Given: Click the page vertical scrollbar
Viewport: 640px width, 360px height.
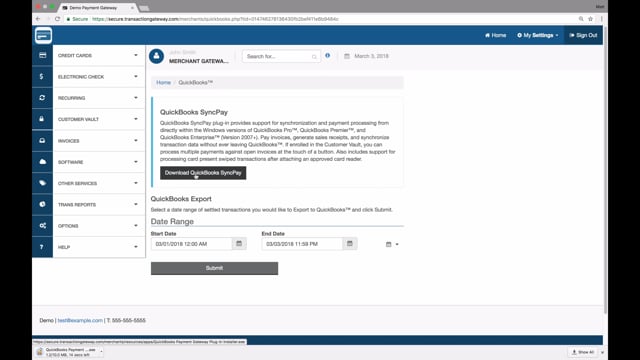Looking at the screenshot, I should coord(605,171).
